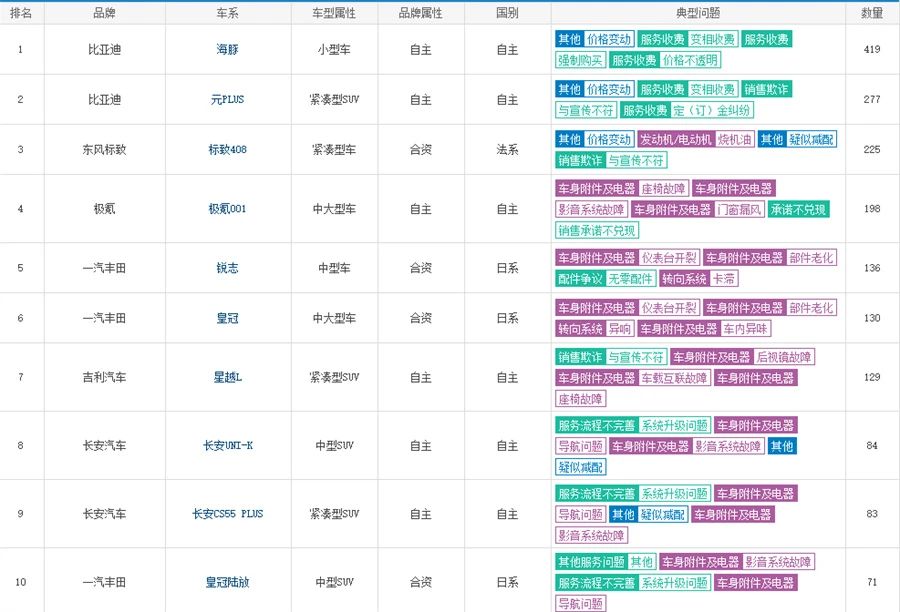Click the 典型问题 column header
Screen dimensions: 900x612
tap(698, 13)
